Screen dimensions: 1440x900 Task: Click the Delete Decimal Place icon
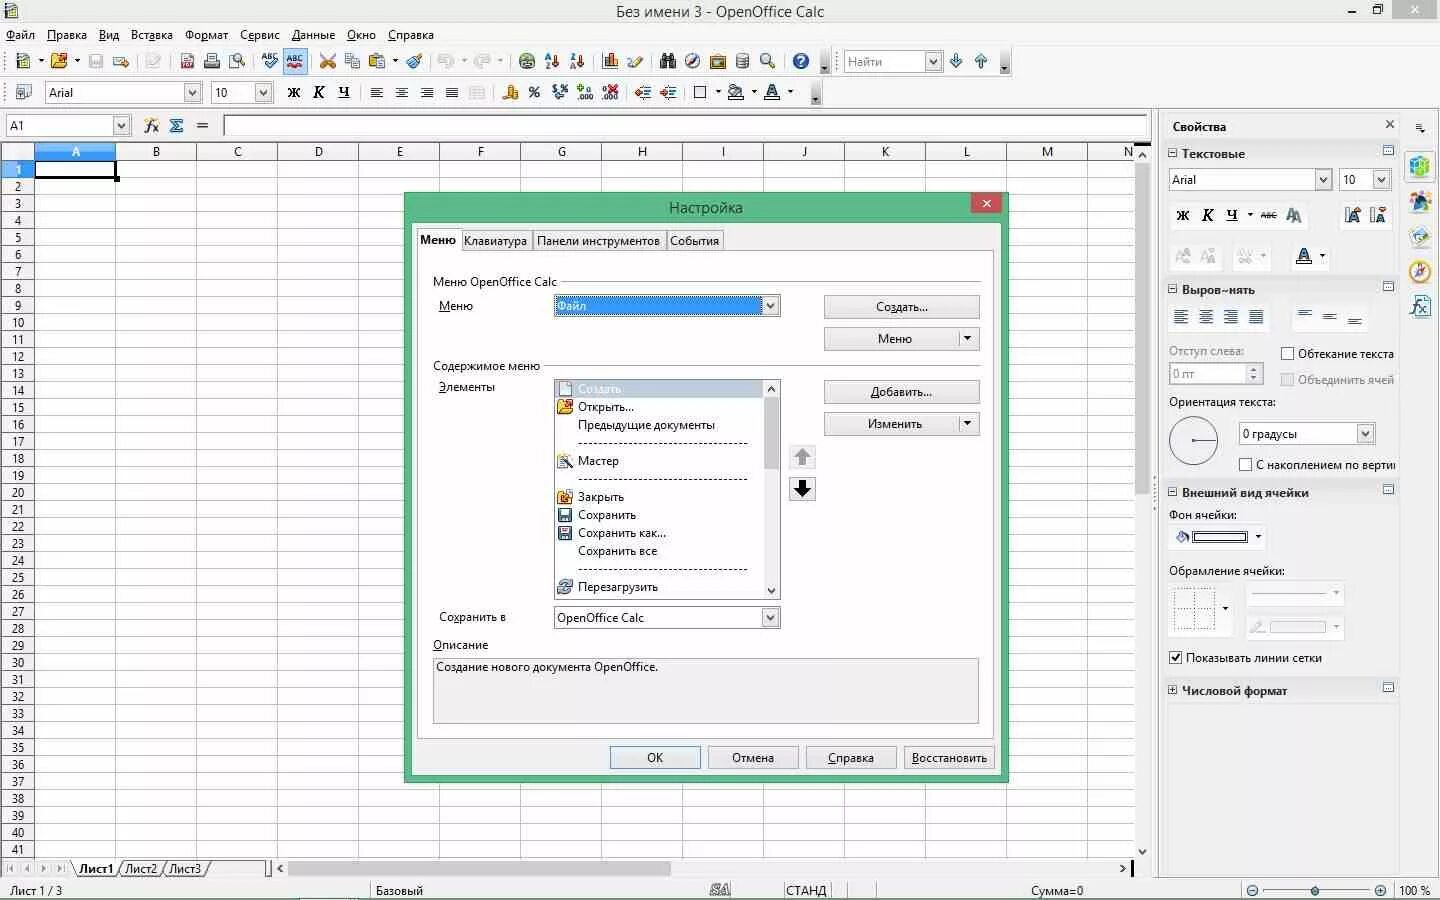(610, 92)
